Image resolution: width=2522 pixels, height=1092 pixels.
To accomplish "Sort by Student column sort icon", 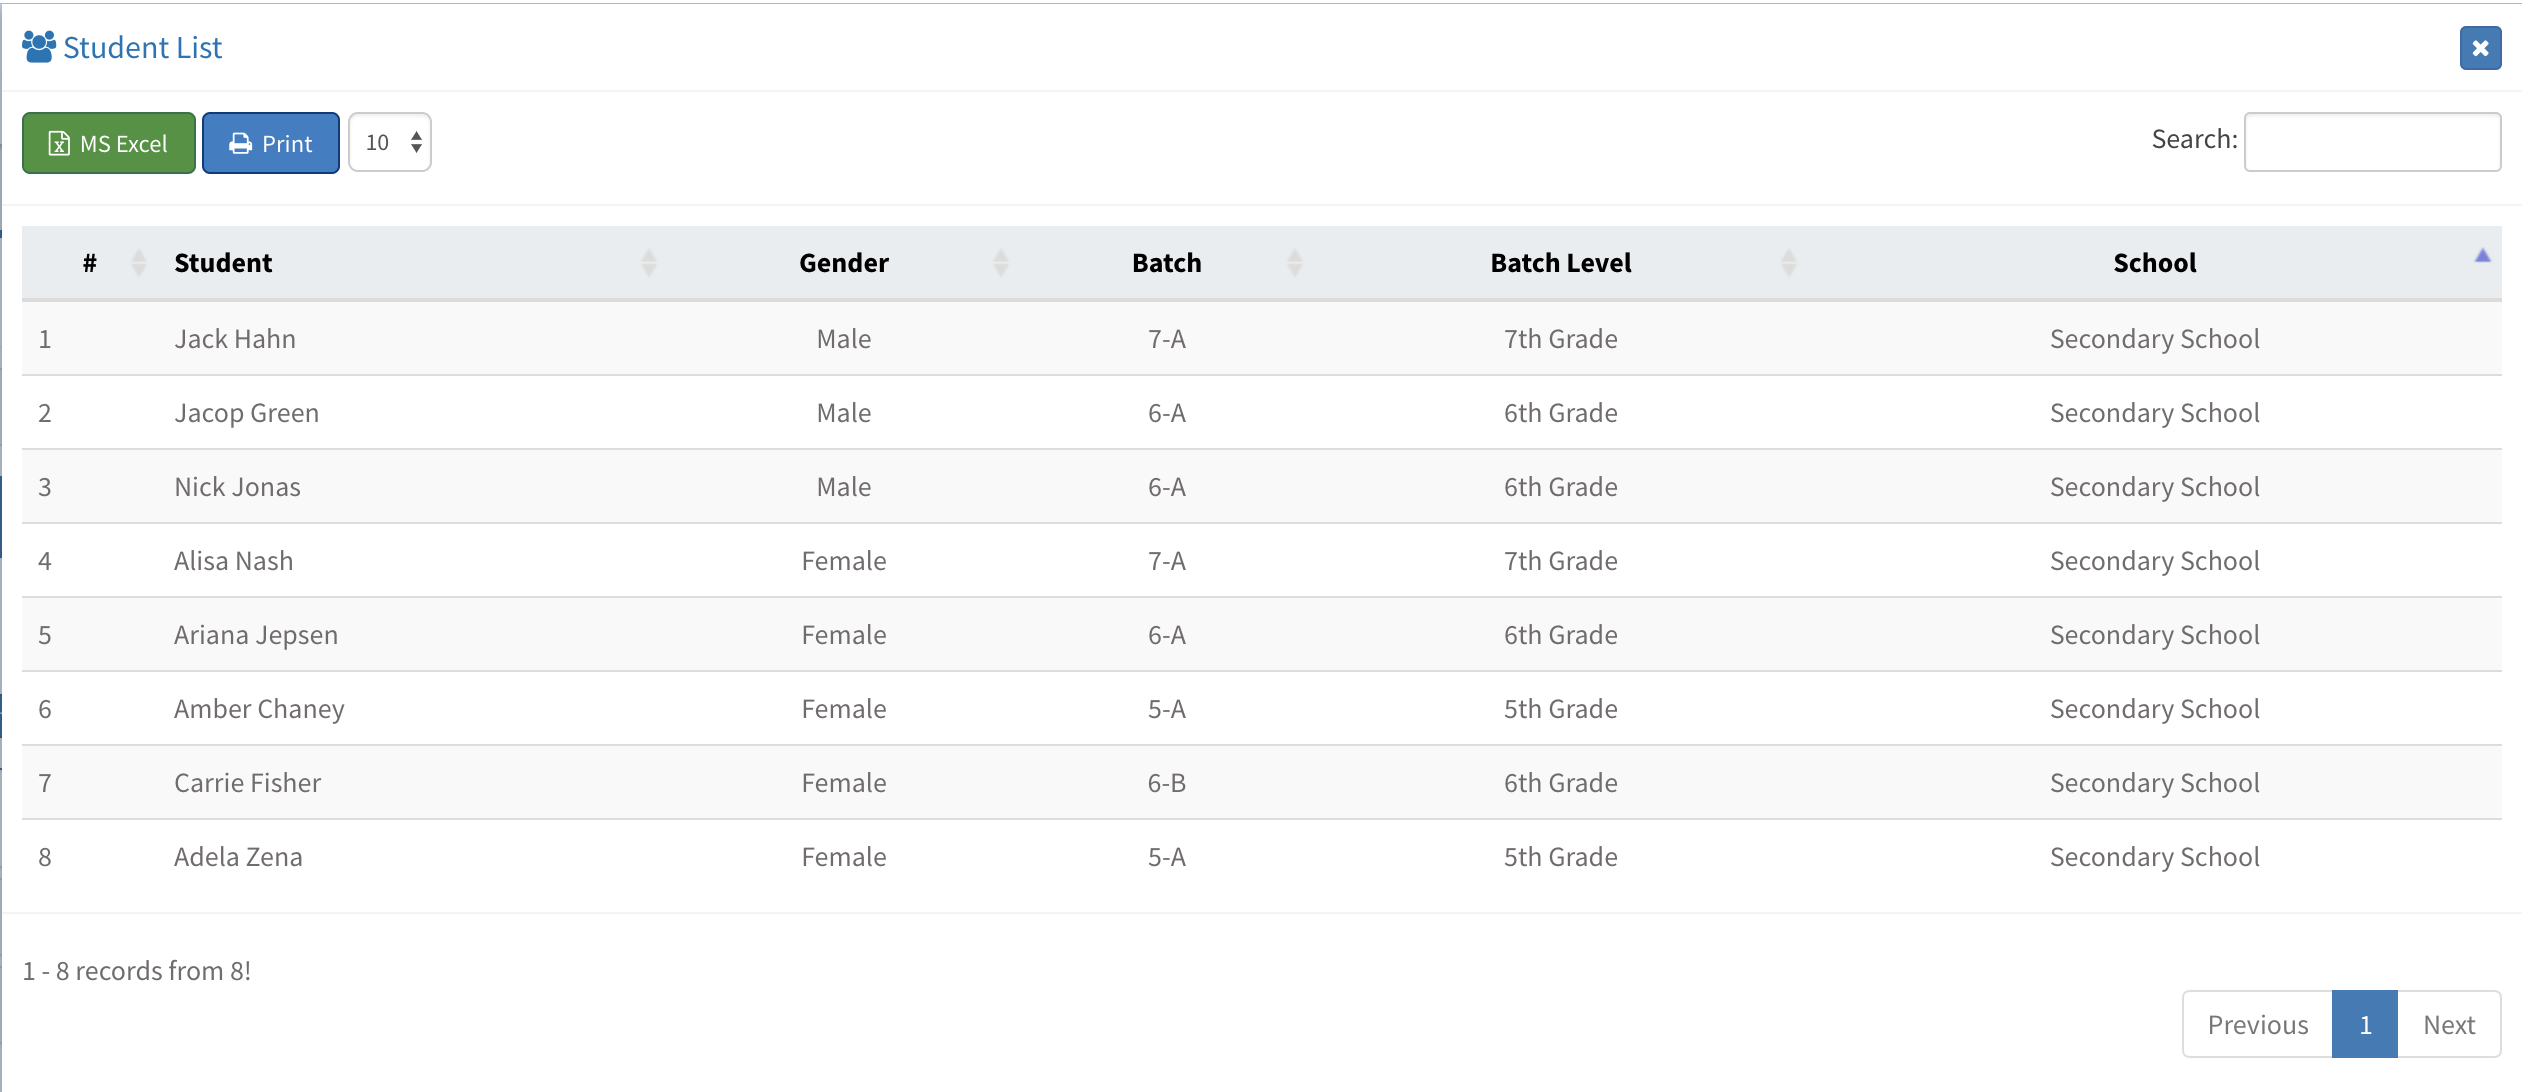I will point(649,263).
